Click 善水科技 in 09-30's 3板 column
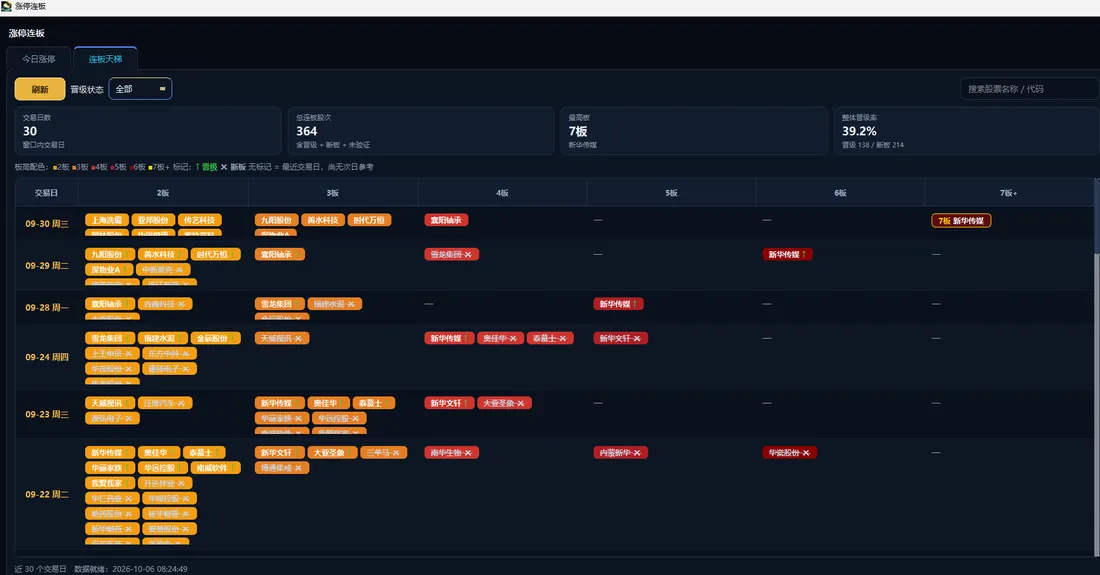This screenshot has height=575, width=1100. (323, 220)
